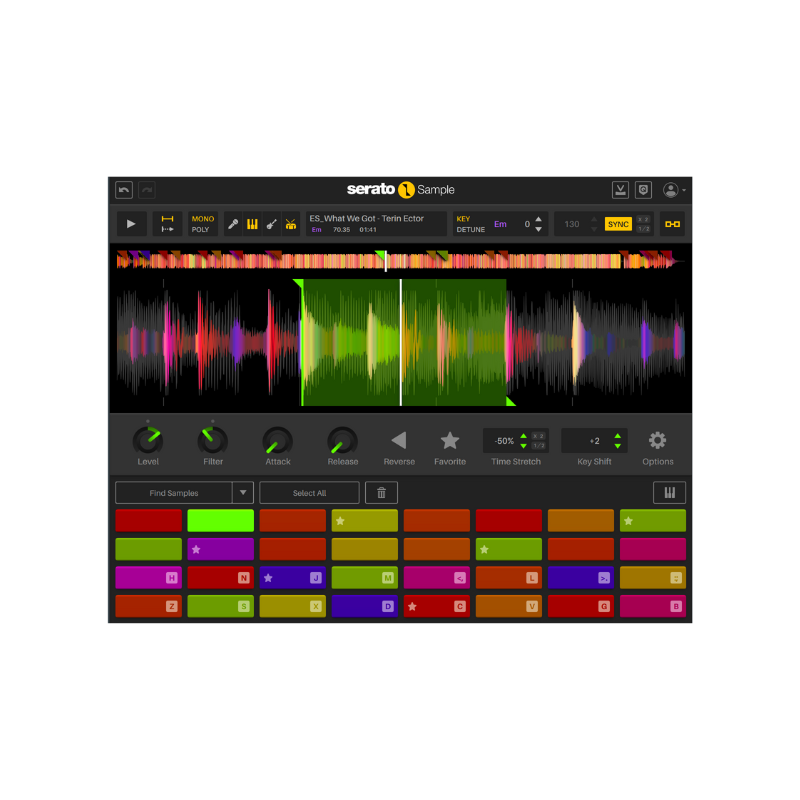
Task: Increase Time Stretch with up arrow
Action: [x=523, y=436]
